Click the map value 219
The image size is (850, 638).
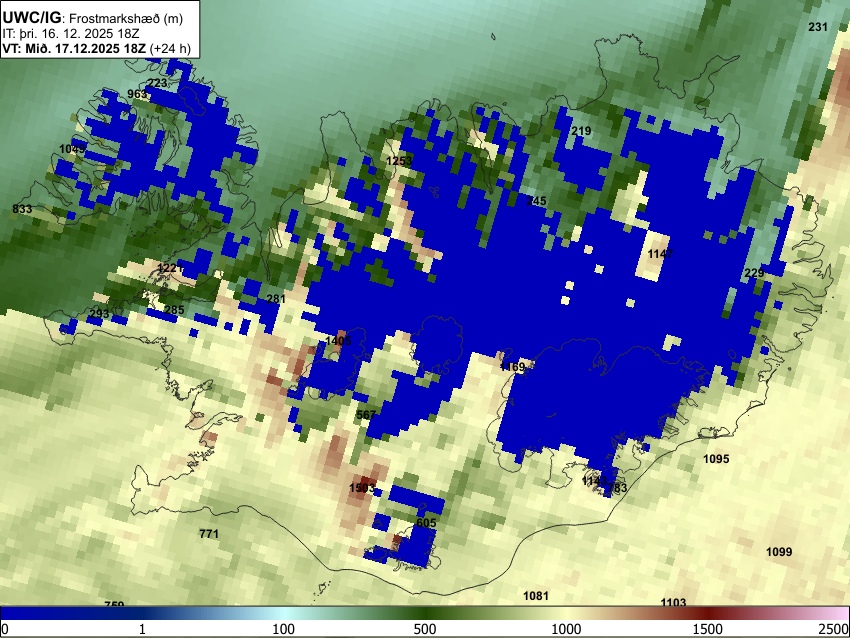581,131
